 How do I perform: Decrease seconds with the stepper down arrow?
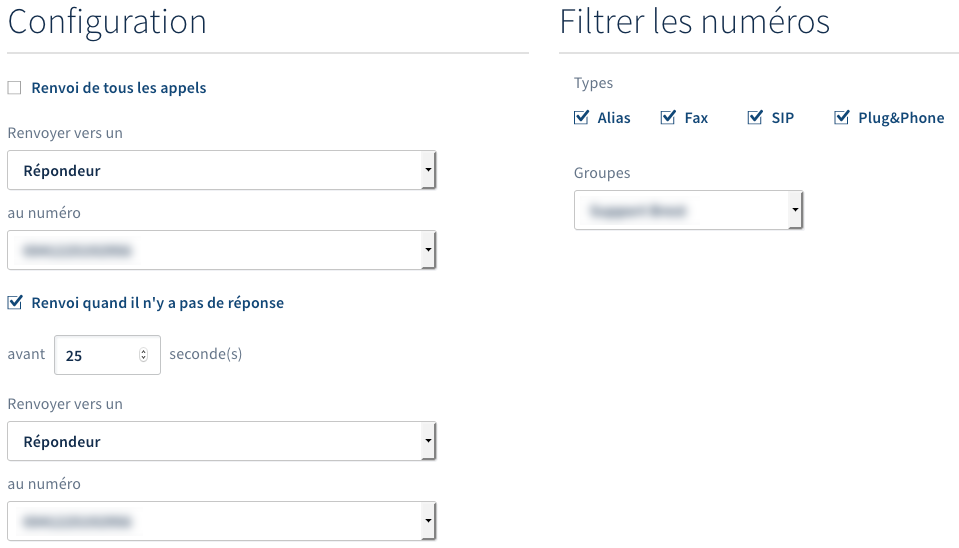[144, 359]
